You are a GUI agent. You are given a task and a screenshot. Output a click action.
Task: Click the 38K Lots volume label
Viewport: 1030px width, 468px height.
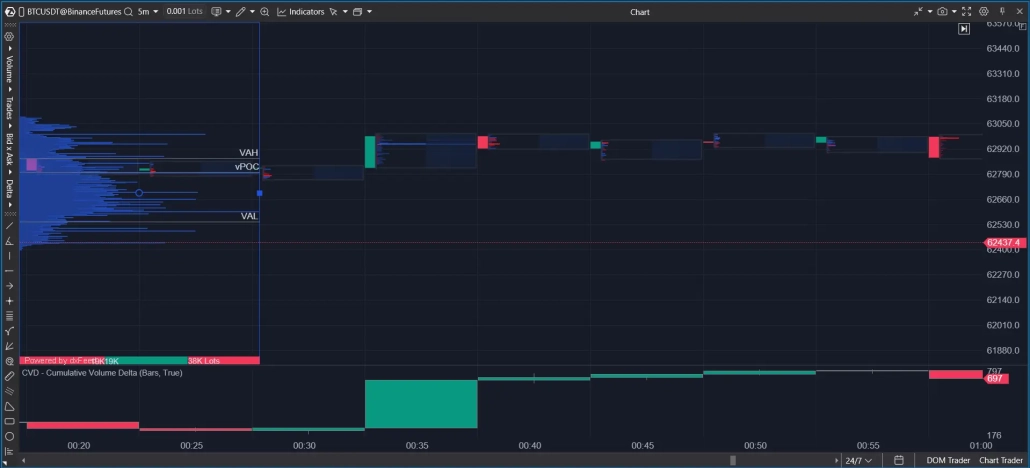pos(204,361)
